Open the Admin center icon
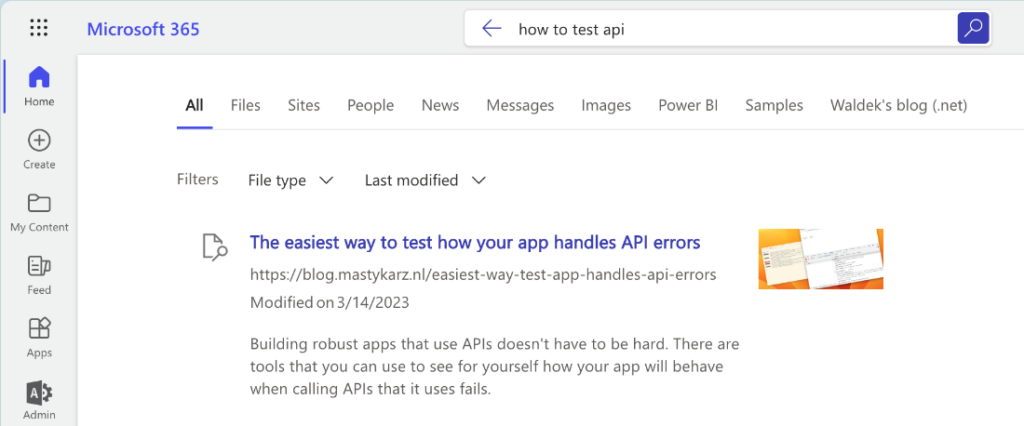The height and width of the screenshot is (426, 1024). [x=39, y=392]
